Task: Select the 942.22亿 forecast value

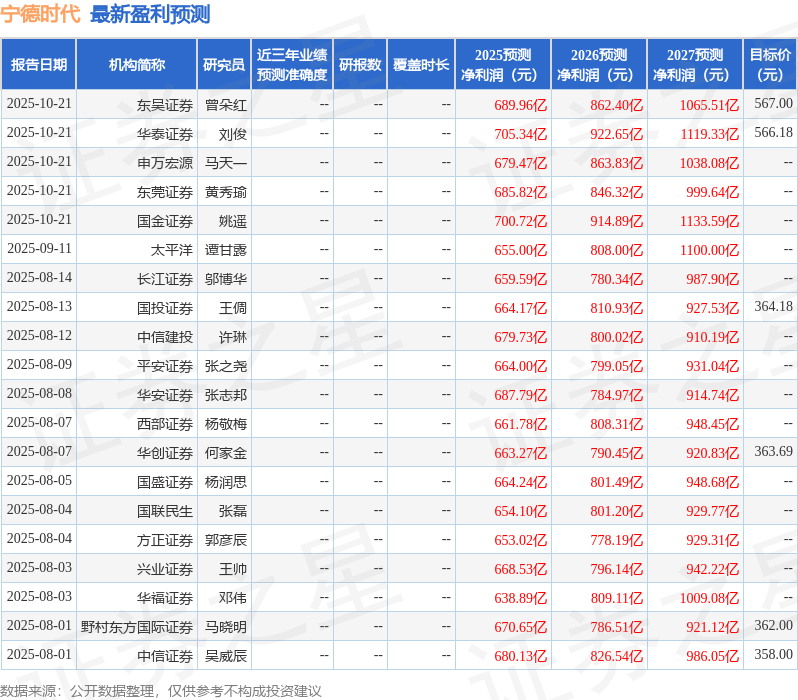Action: (x=712, y=570)
